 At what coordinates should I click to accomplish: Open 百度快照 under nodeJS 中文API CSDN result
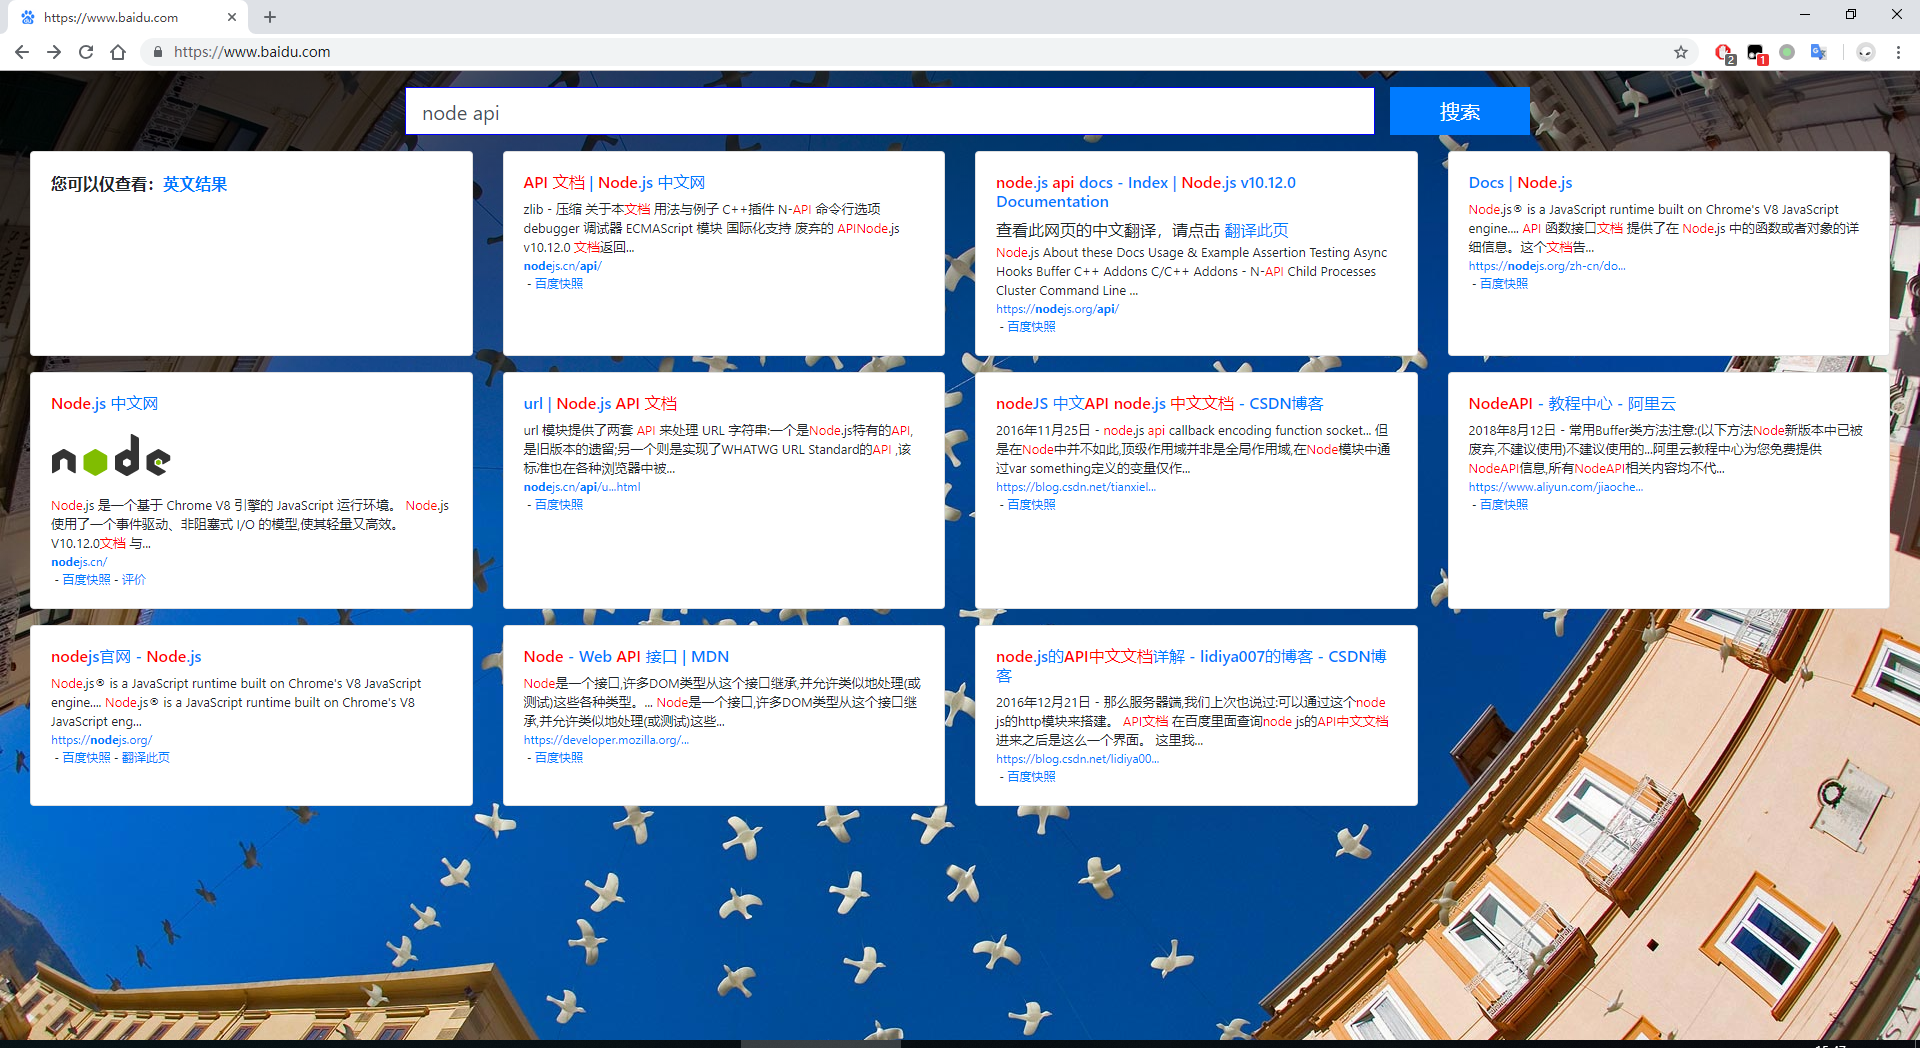(1031, 505)
